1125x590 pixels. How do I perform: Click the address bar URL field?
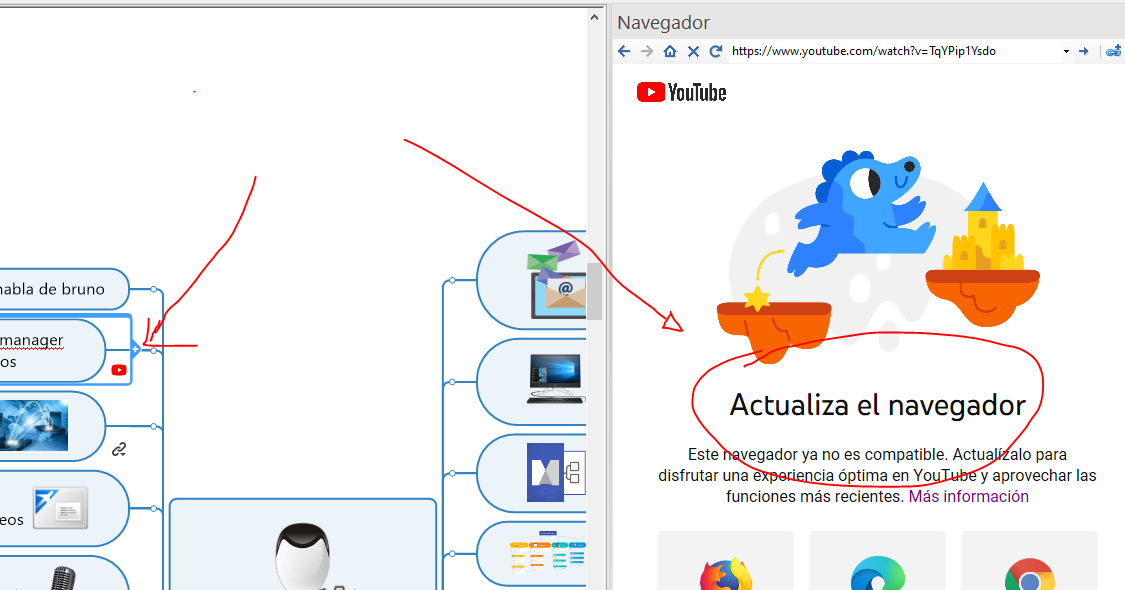[x=890, y=51]
